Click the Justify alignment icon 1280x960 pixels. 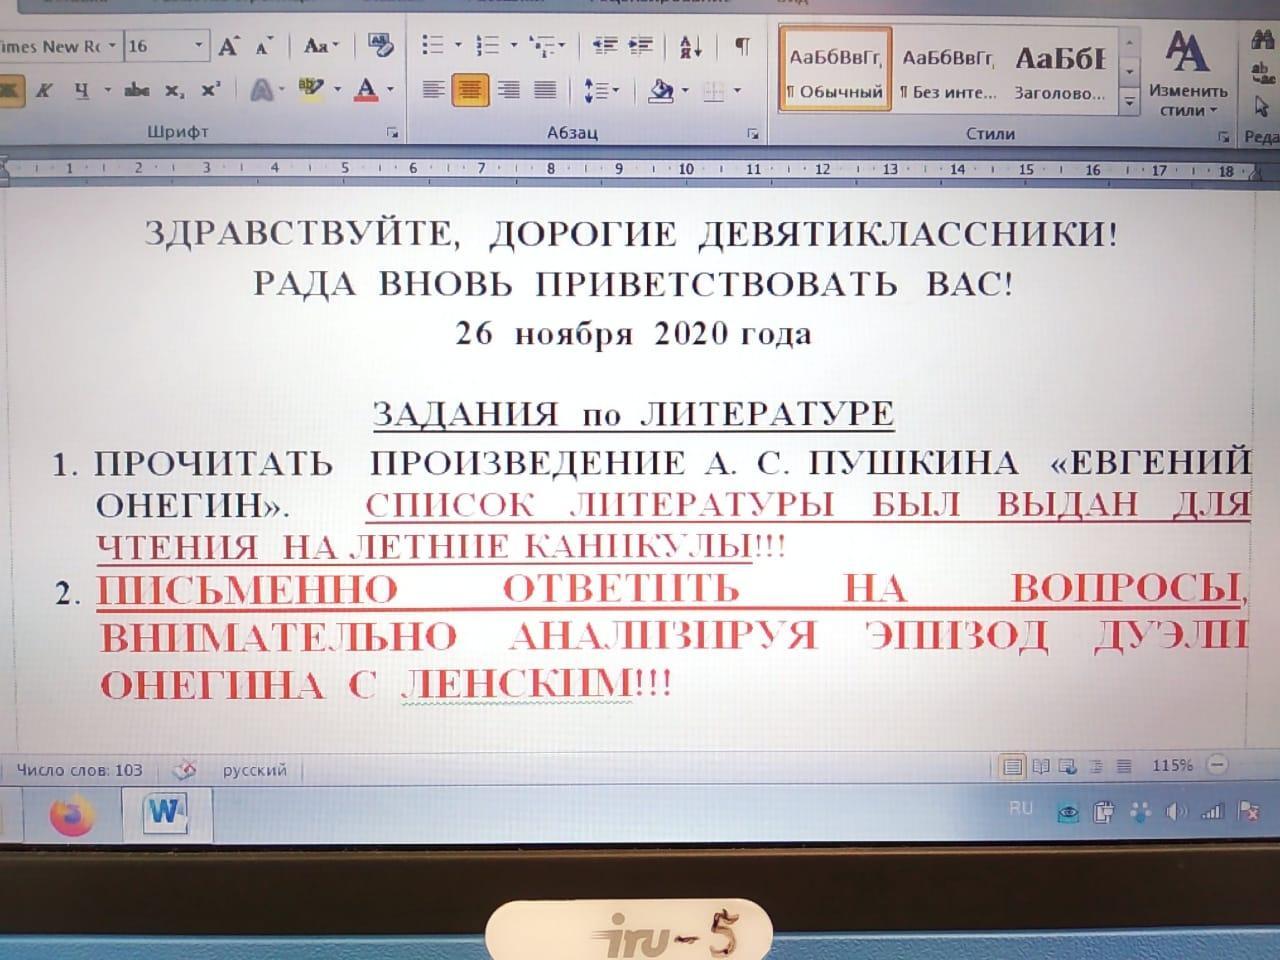click(545, 91)
